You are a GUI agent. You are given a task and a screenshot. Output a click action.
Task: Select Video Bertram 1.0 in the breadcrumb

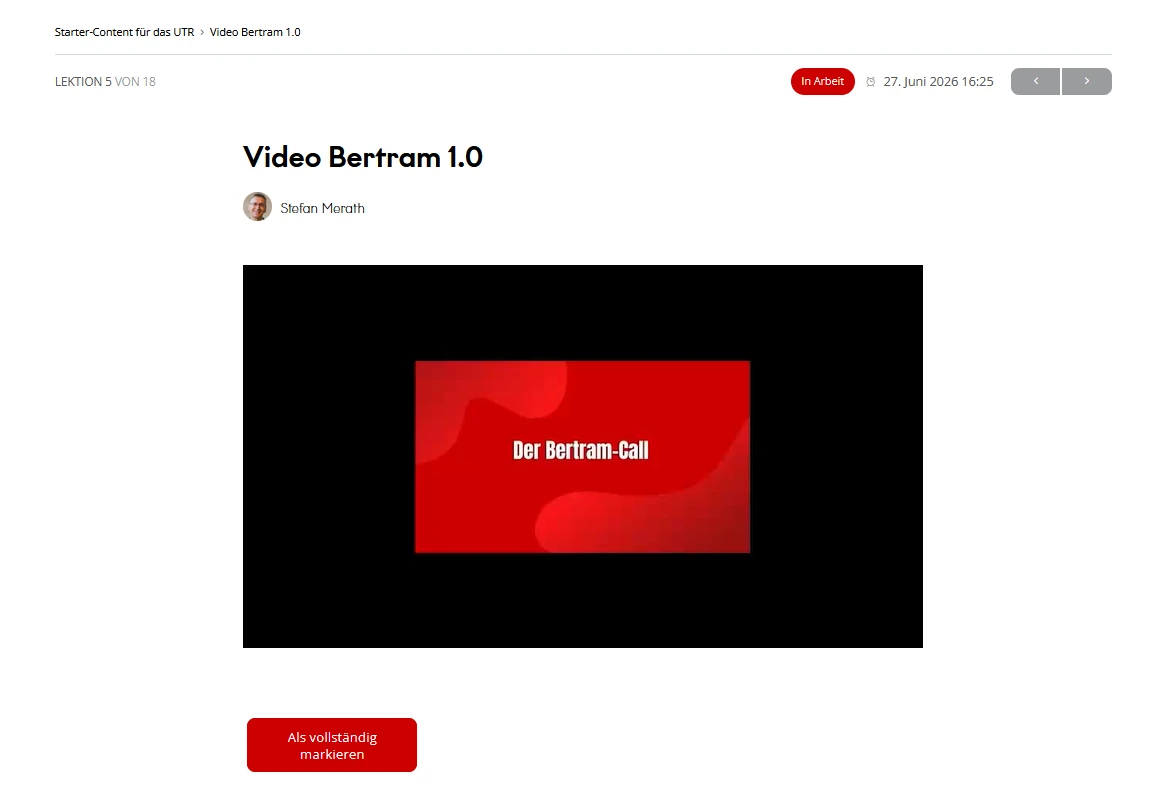coord(256,32)
